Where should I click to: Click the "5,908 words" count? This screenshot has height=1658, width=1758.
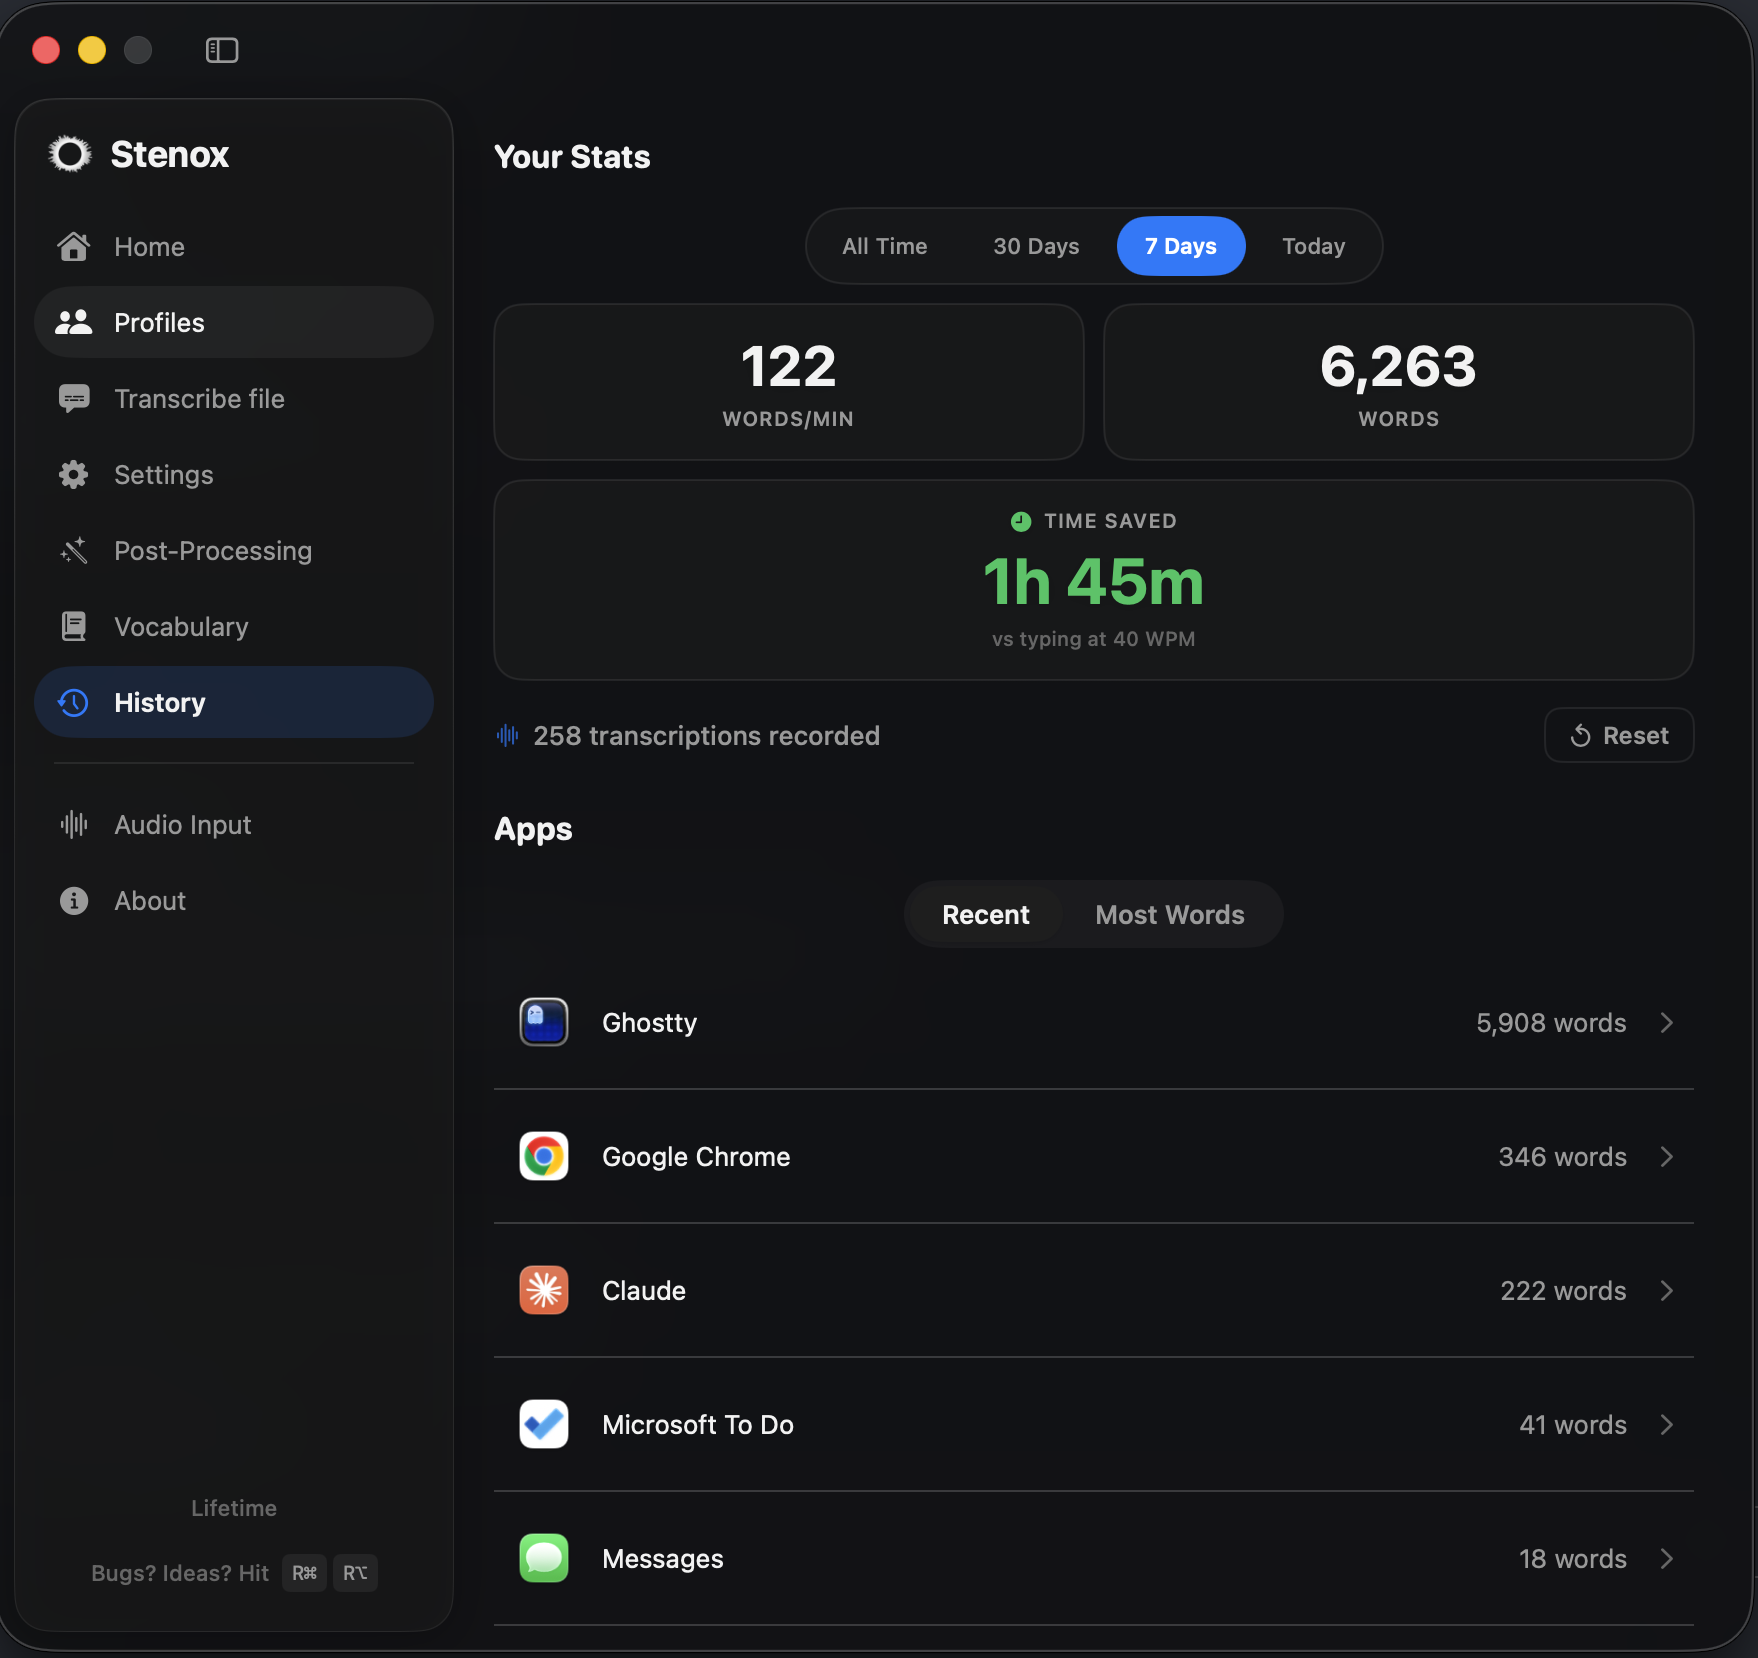pyautogui.click(x=1551, y=1023)
